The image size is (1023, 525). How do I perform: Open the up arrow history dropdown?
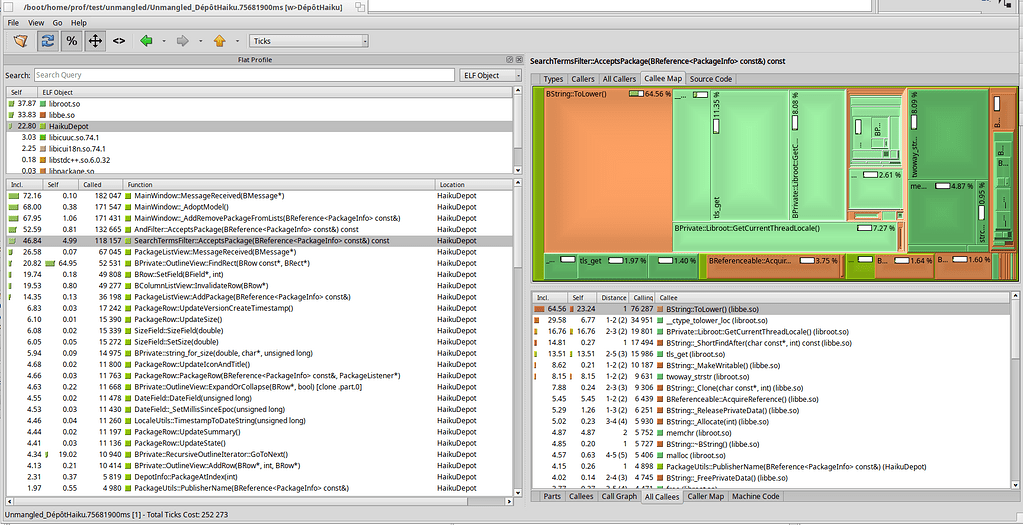point(237,41)
